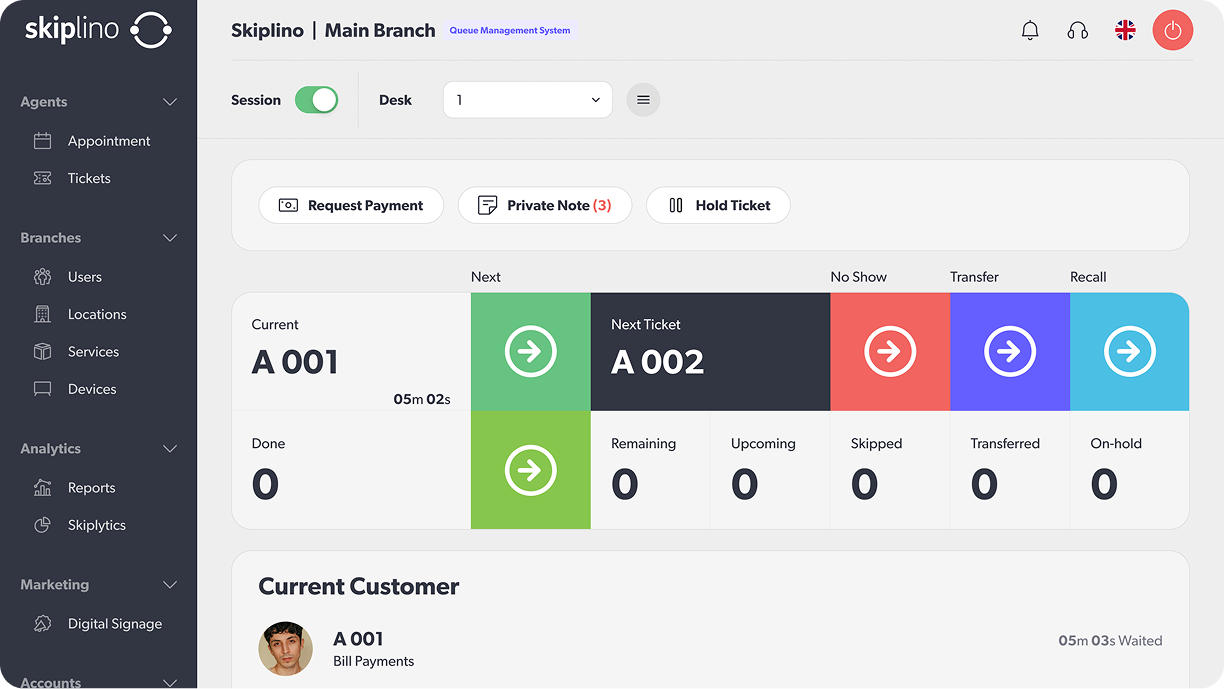Collapse the Branches section chevron
1224x689 pixels.
[170, 238]
